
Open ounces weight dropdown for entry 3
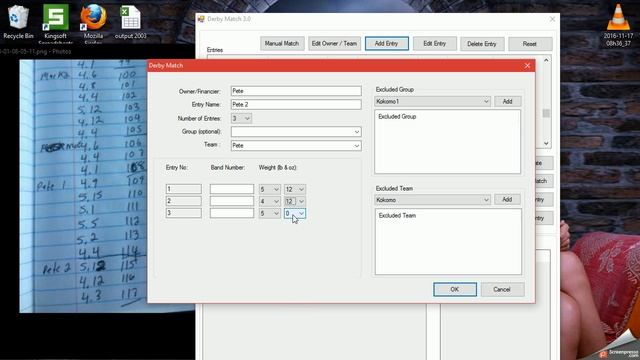(x=295, y=213)
